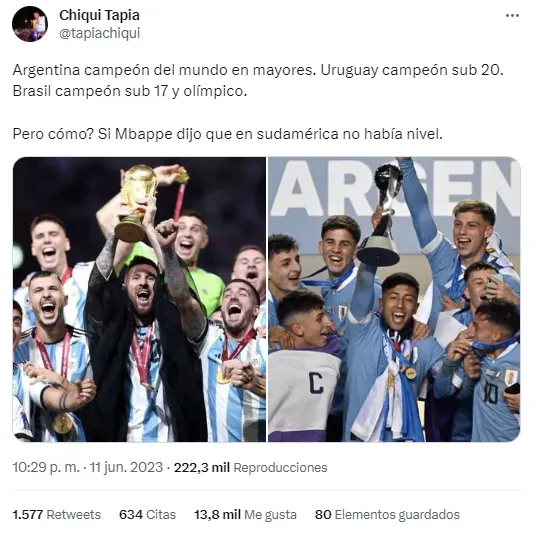
Task: Open the Chiqui Tapia display name link
Action: 99,15
